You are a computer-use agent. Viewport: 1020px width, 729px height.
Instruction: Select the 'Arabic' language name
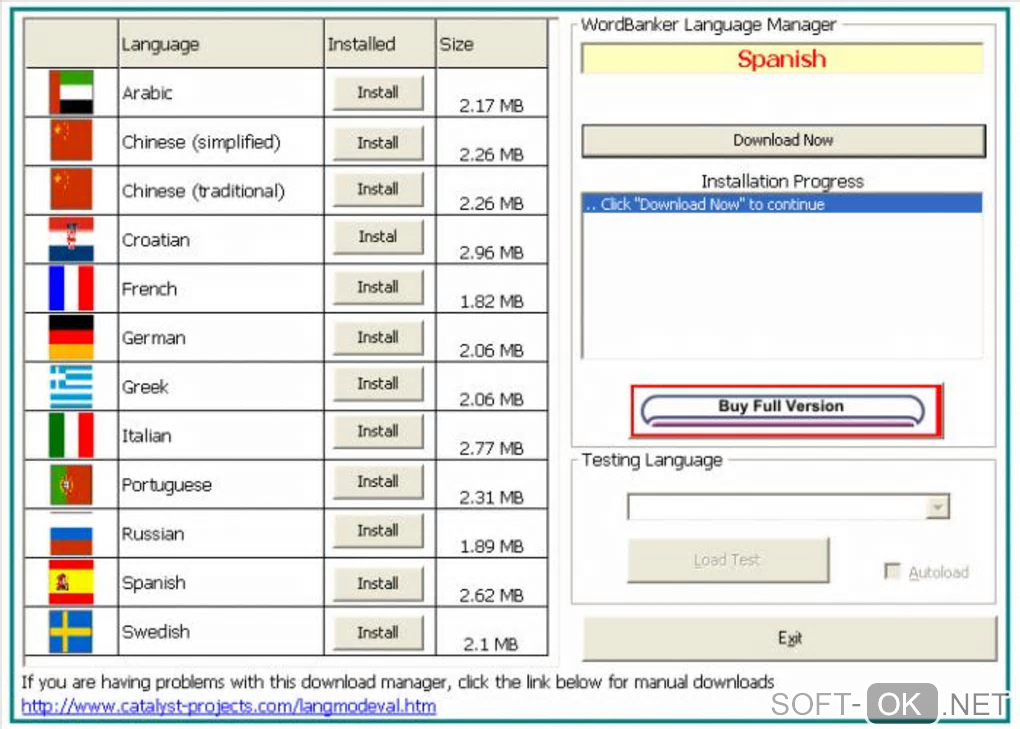tap(148, 93)
